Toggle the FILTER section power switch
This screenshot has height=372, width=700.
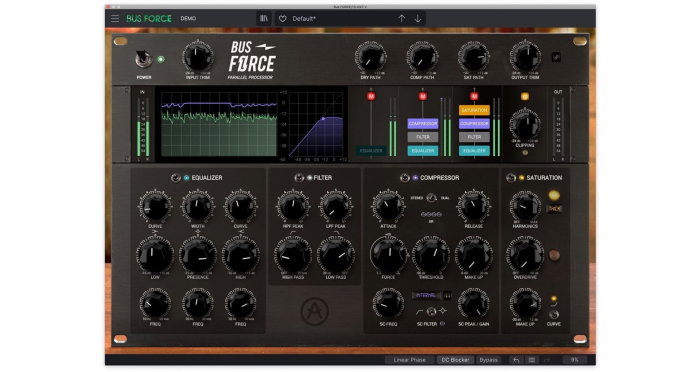(x=299, y=178)
